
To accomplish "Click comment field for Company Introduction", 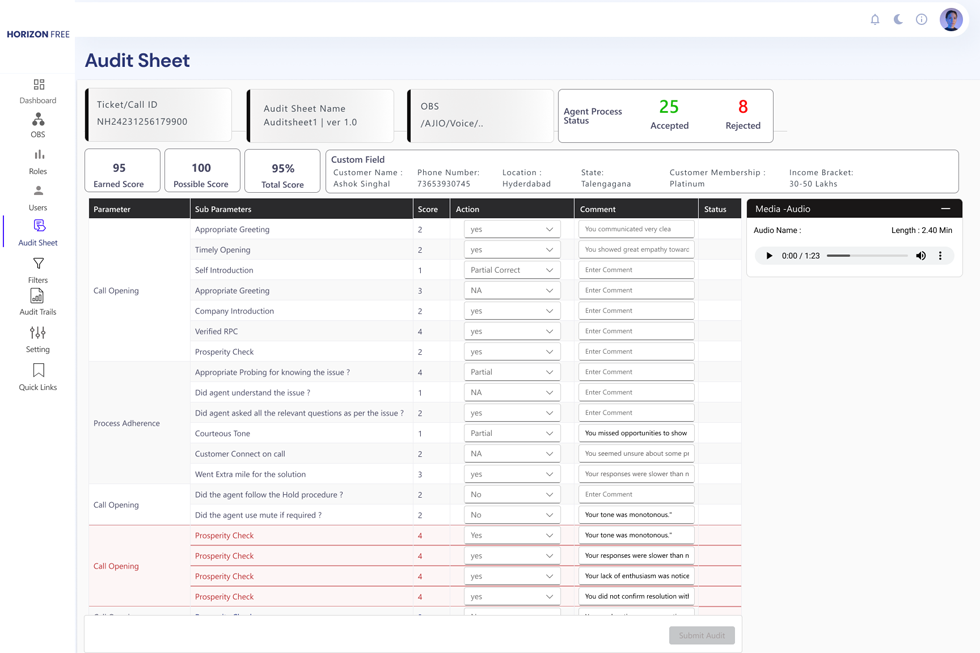I will click(x=636, y=311).
